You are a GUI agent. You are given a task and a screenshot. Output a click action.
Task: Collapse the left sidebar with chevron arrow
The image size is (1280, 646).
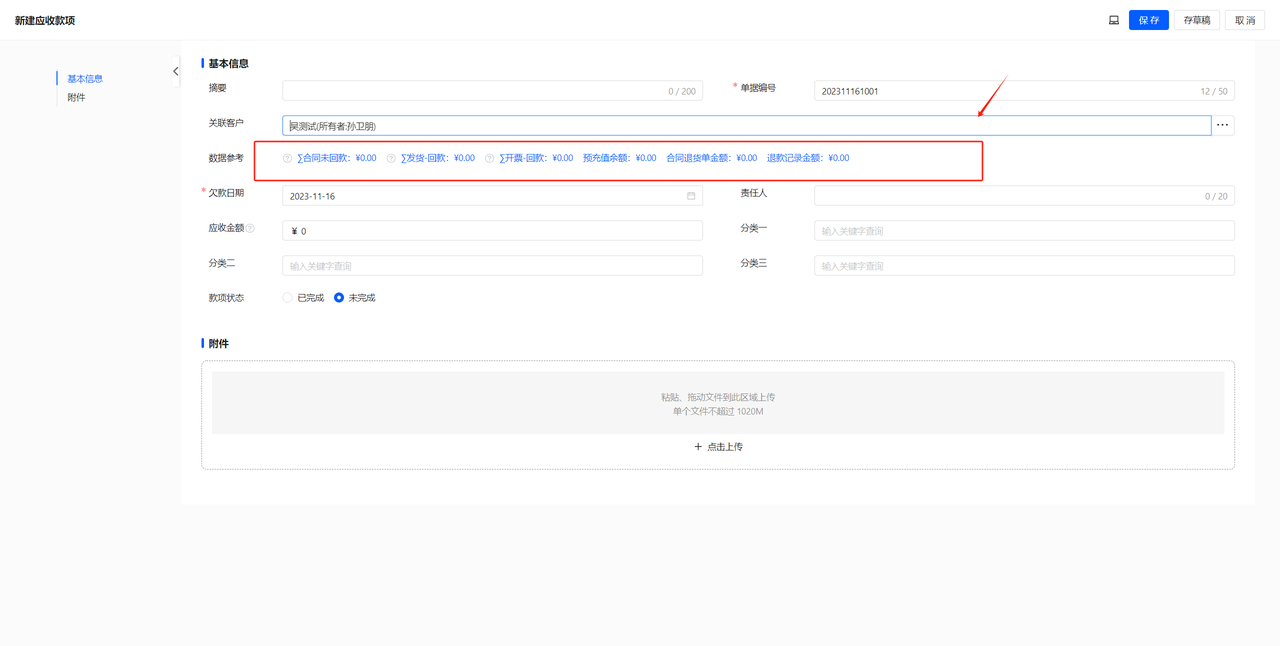coord(176,71)
